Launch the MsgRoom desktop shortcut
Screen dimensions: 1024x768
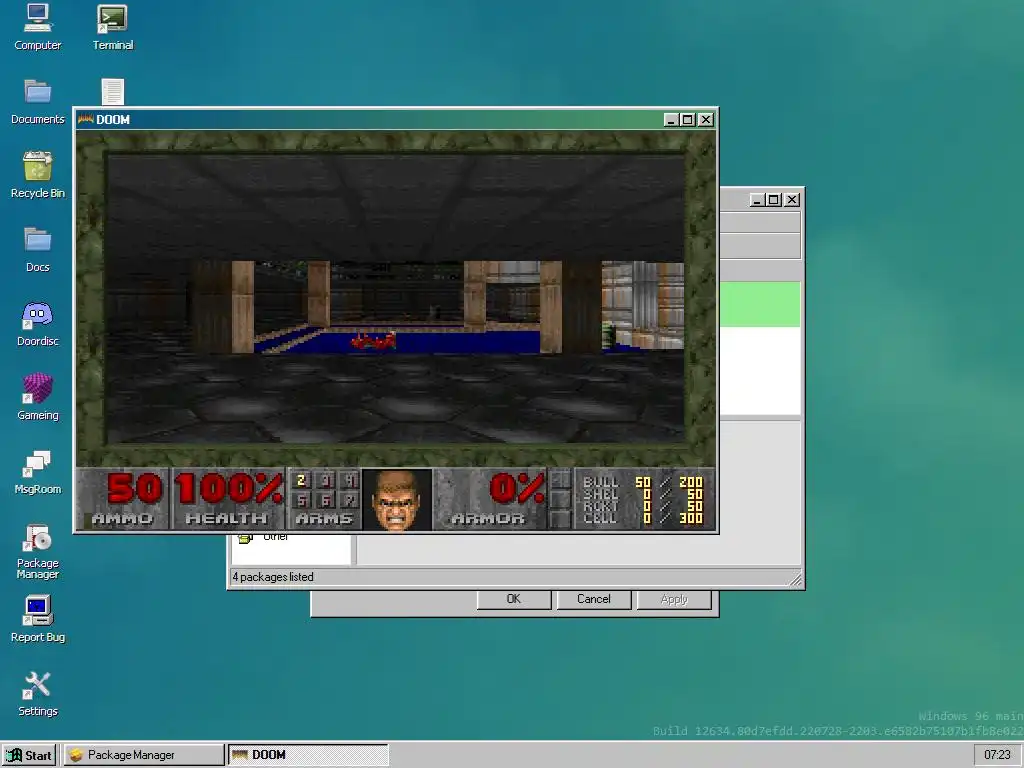click(37, 472)
